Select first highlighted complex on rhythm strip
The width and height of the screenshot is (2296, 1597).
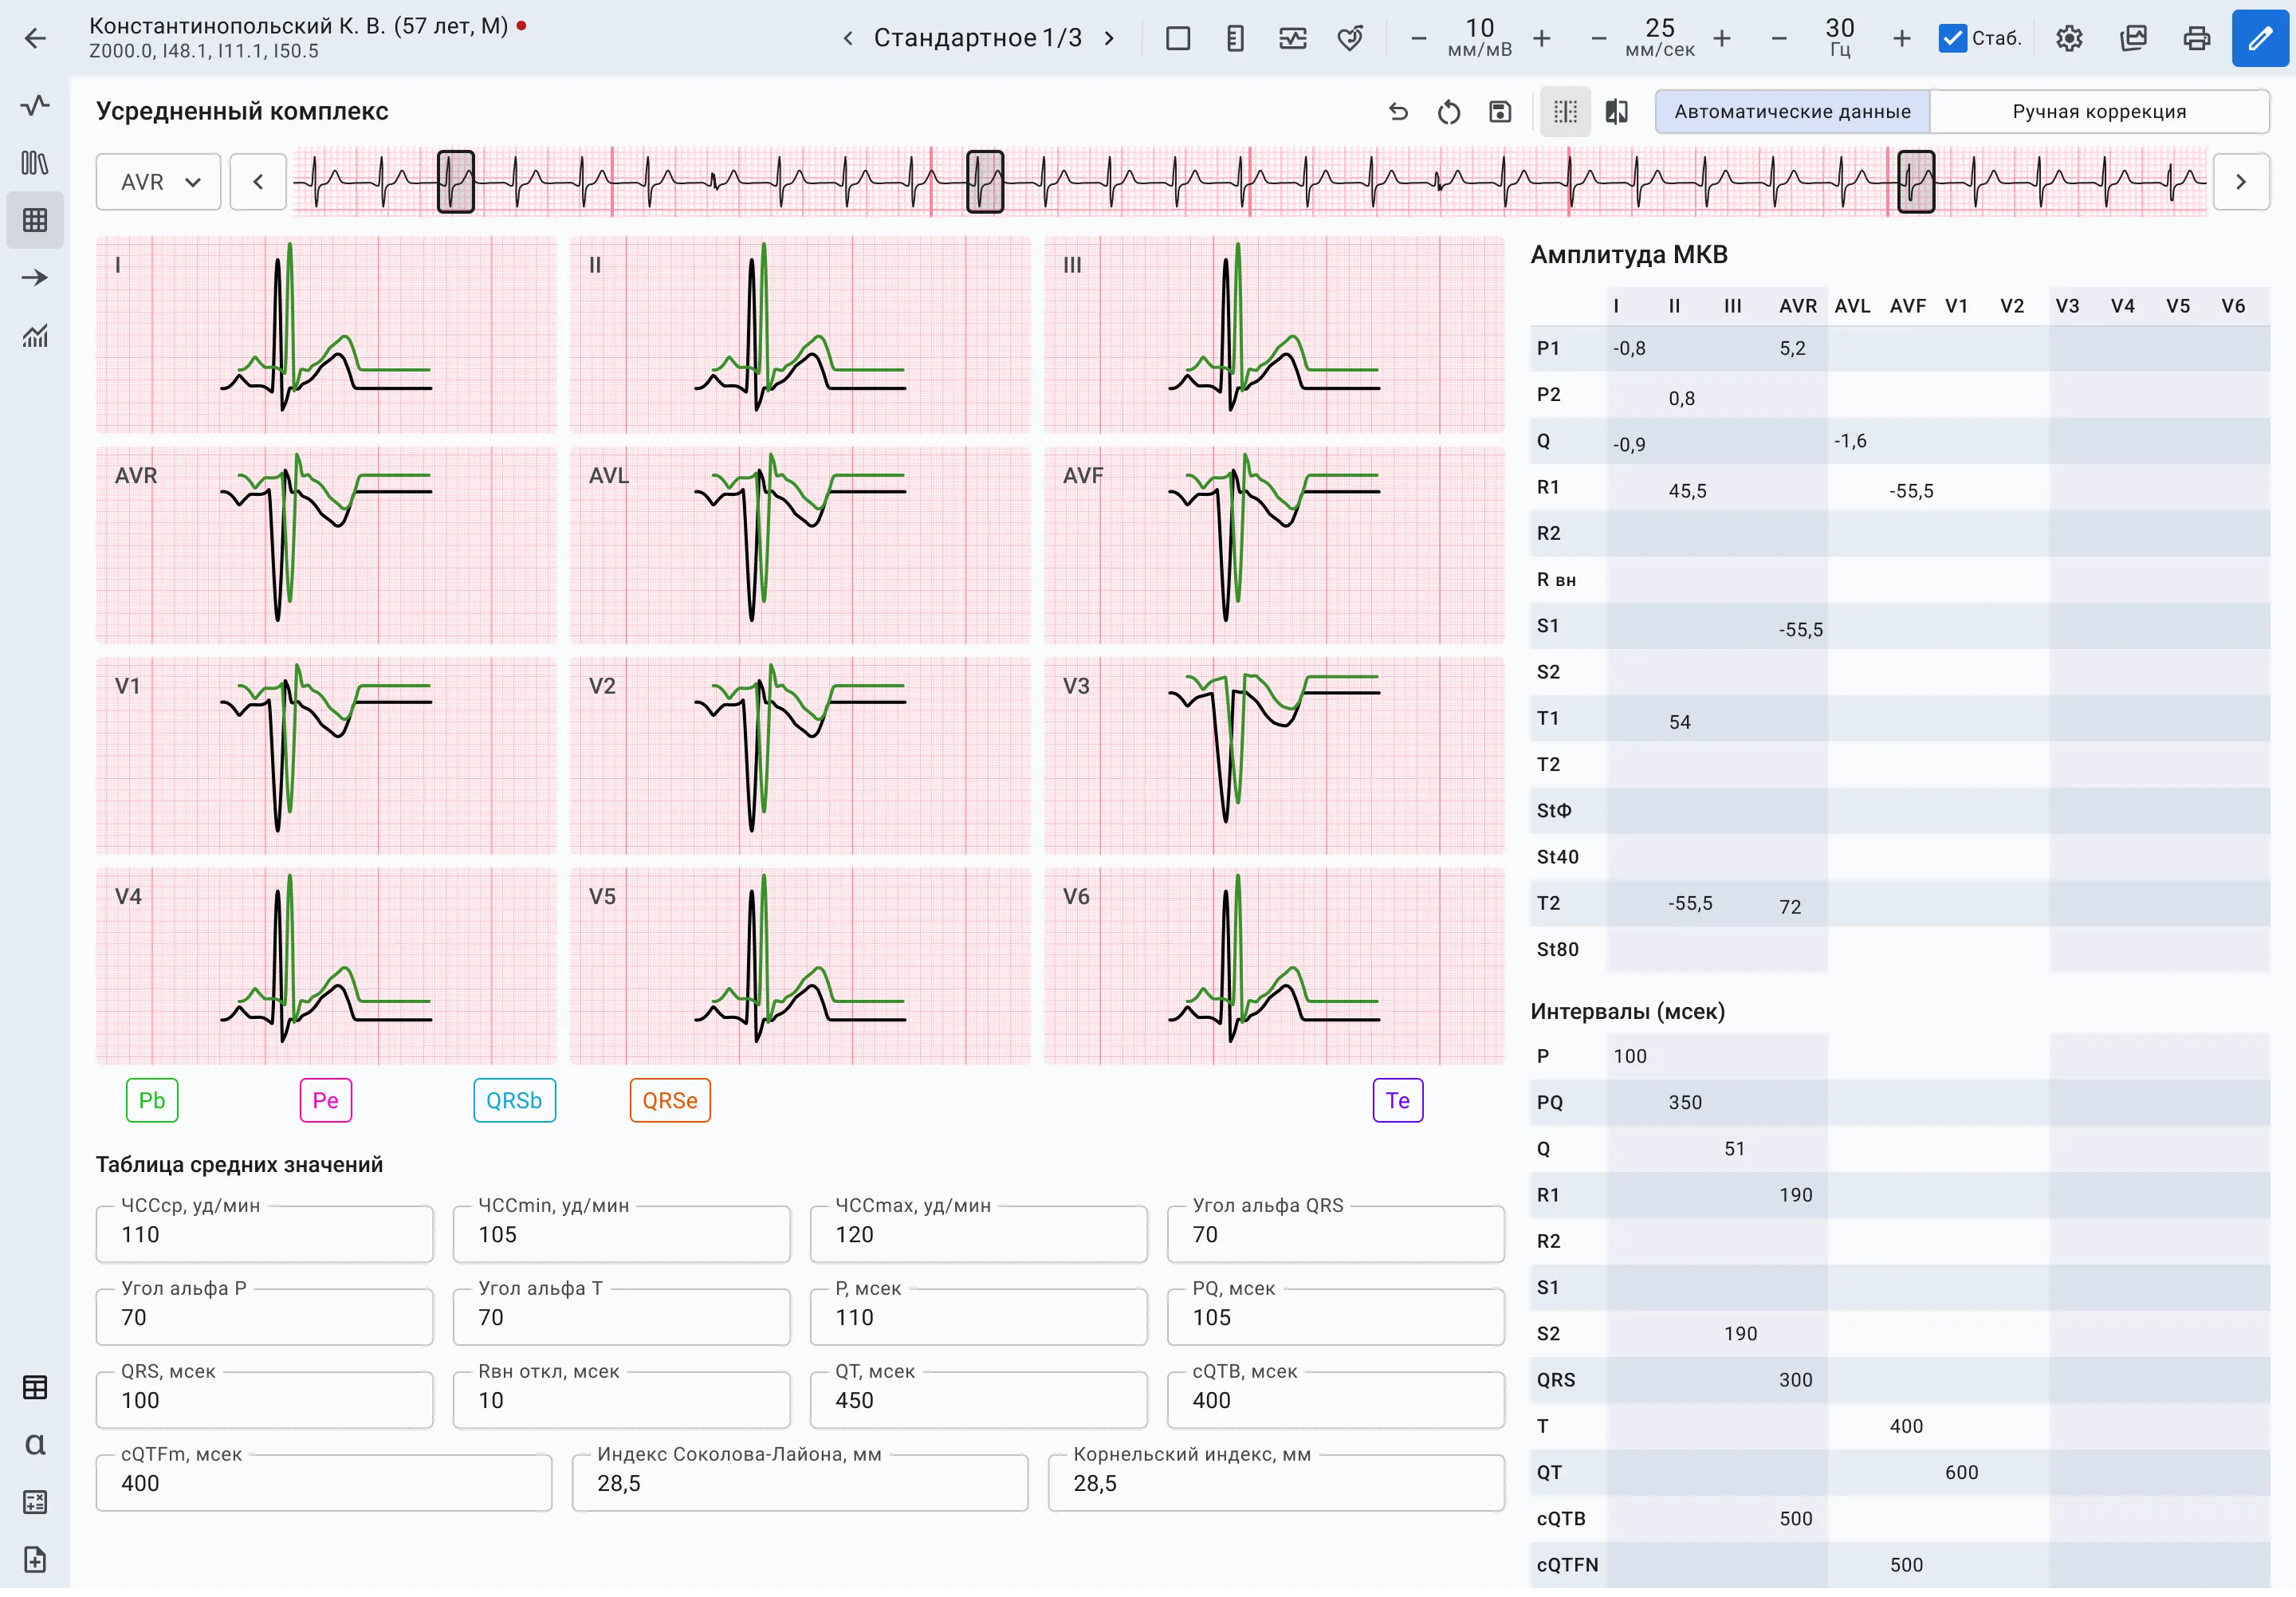click(456, 181)
